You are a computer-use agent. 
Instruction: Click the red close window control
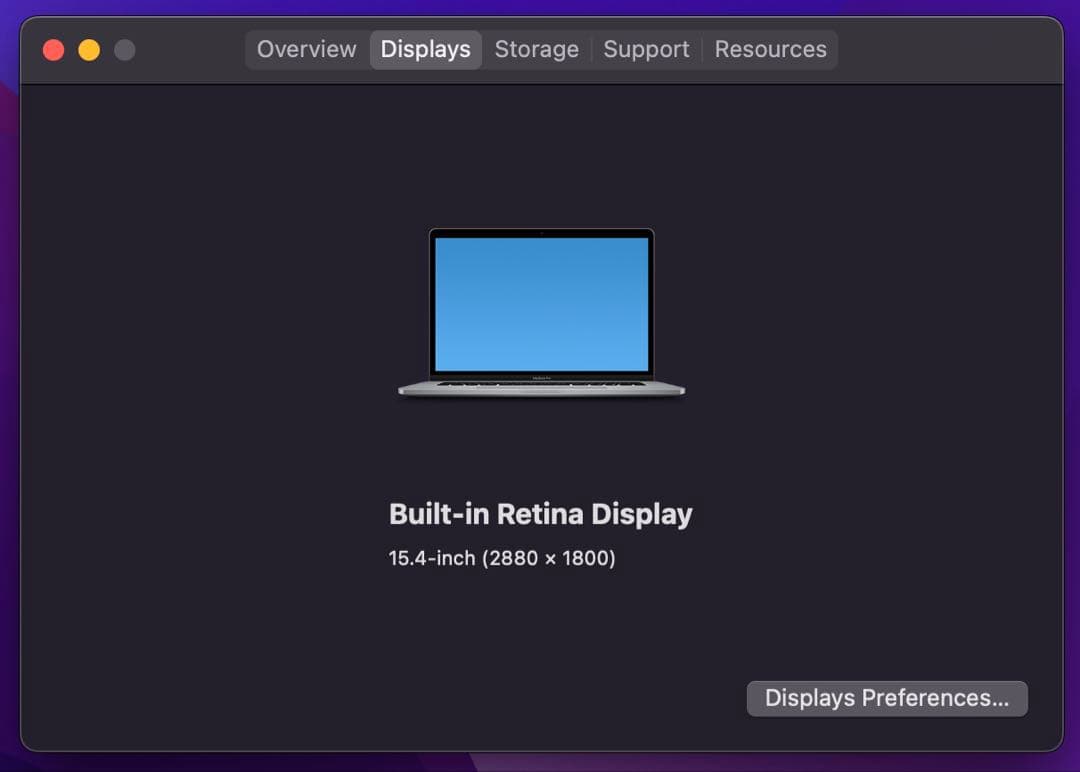pos(53,49)
